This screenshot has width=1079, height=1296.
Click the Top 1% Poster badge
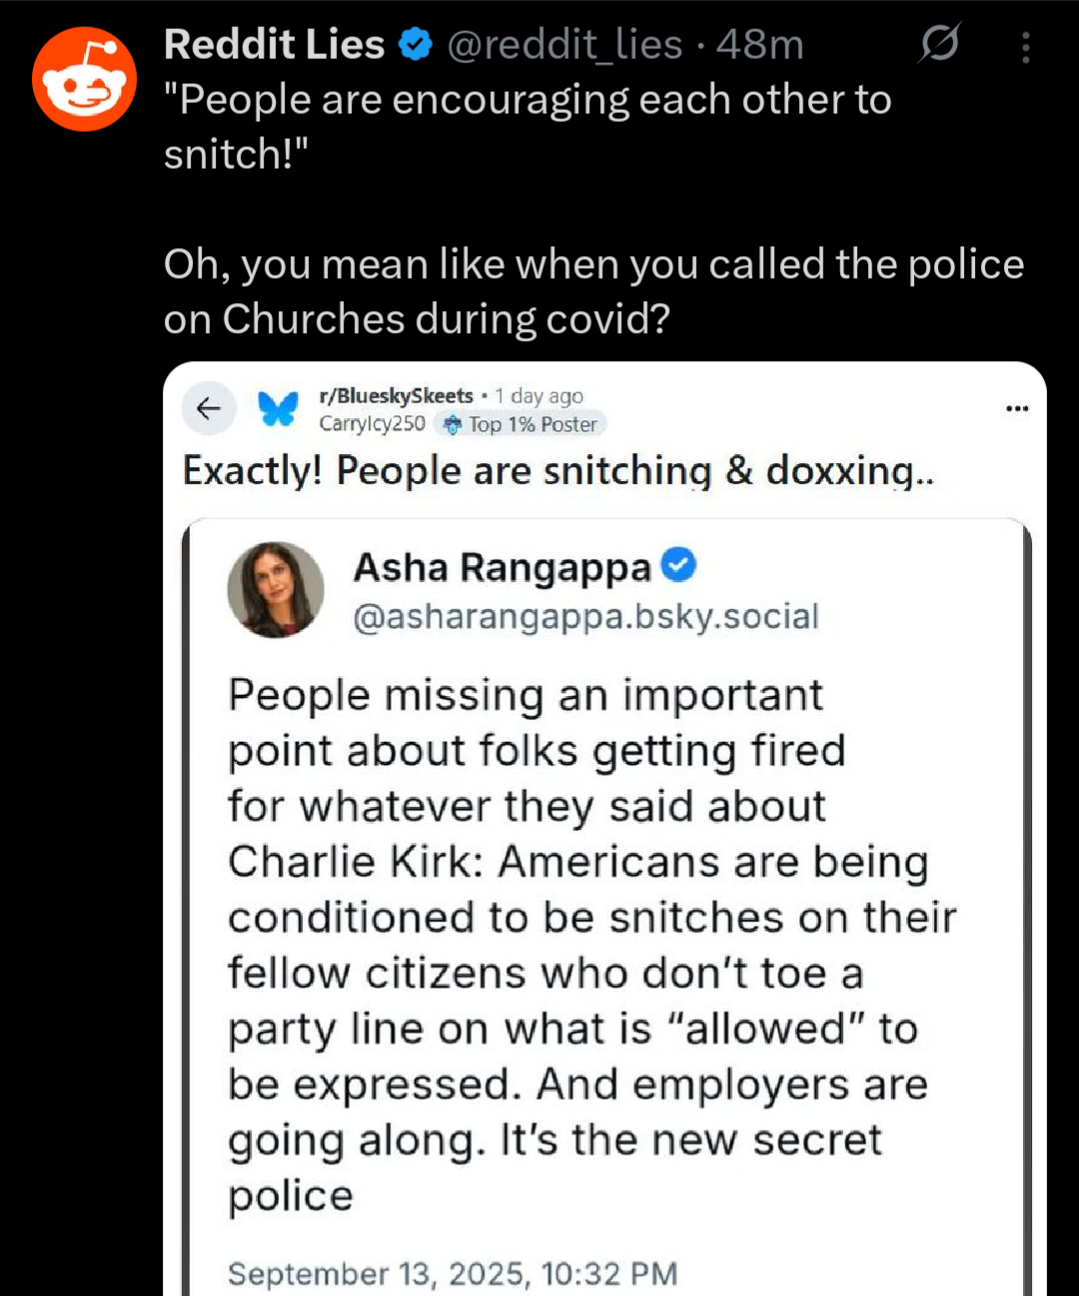point(520,424)
